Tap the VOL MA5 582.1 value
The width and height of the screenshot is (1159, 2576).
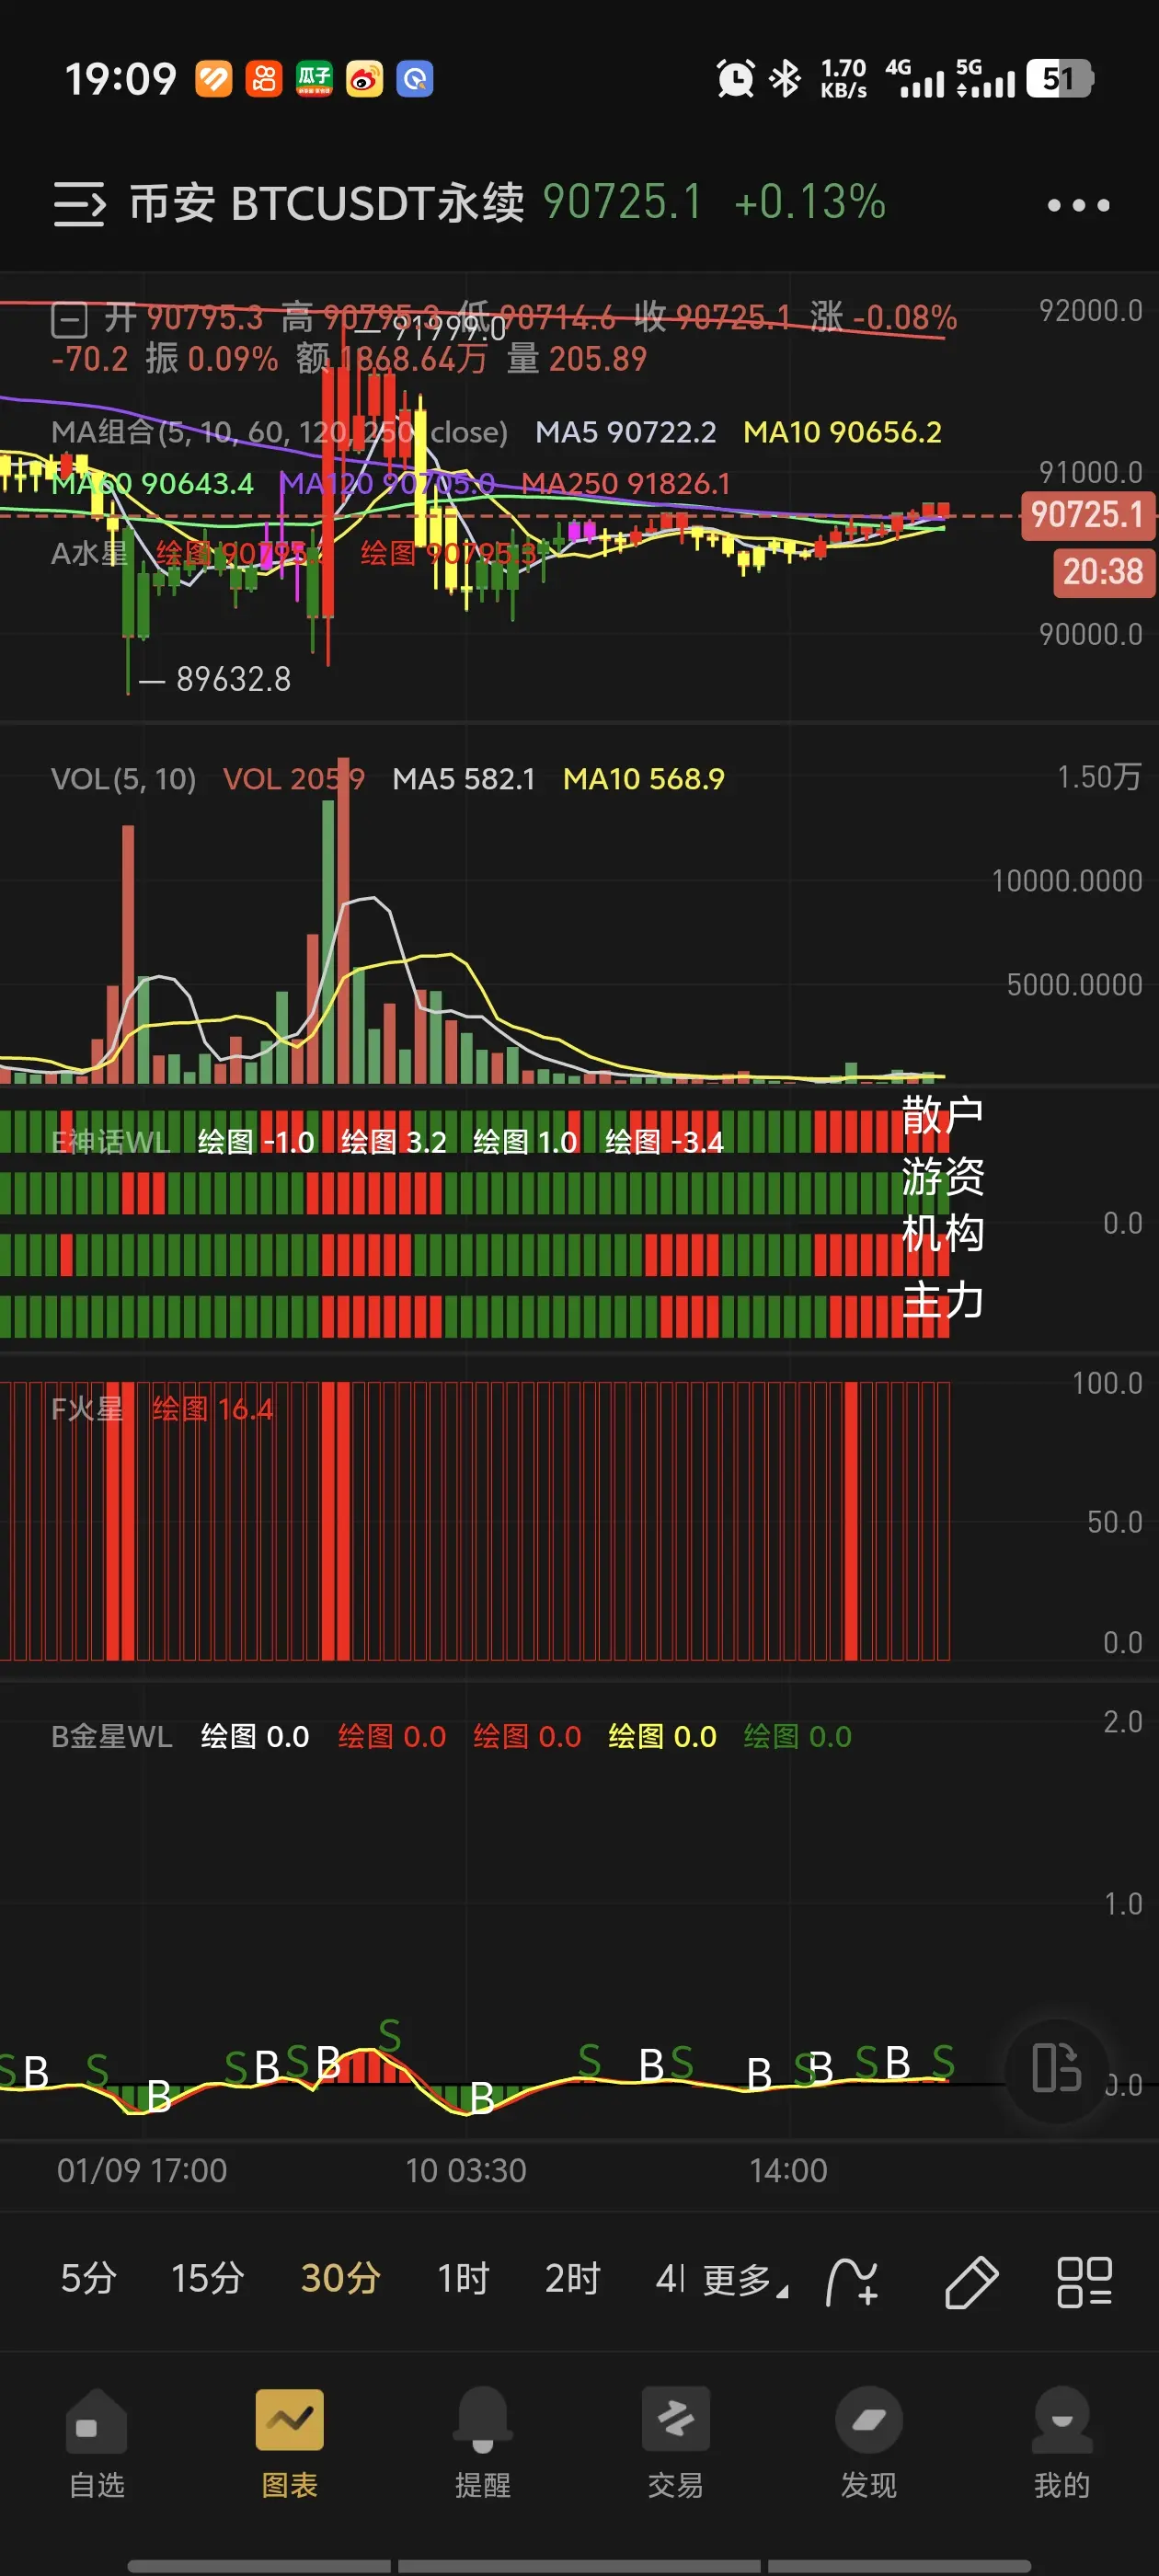click(464, 778)
